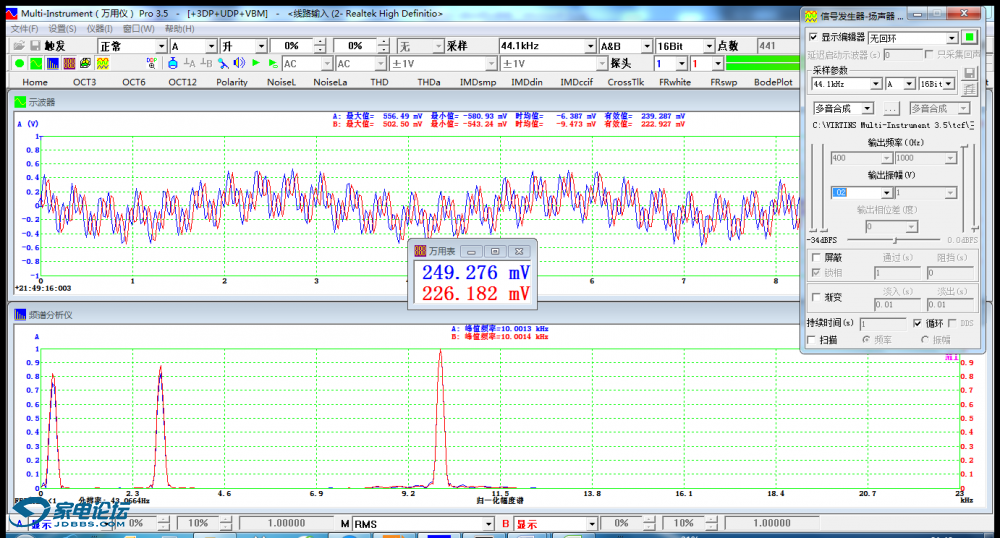Click the DDP viewer icon
The height and width of the screenshot is (538, 1000).
[151, 63]
